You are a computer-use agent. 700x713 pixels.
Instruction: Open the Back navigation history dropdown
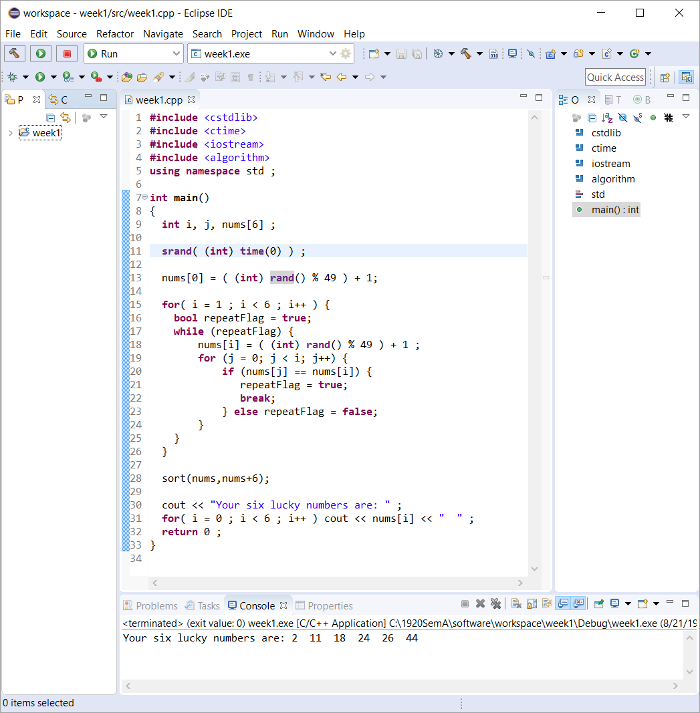tap(355, 77)
